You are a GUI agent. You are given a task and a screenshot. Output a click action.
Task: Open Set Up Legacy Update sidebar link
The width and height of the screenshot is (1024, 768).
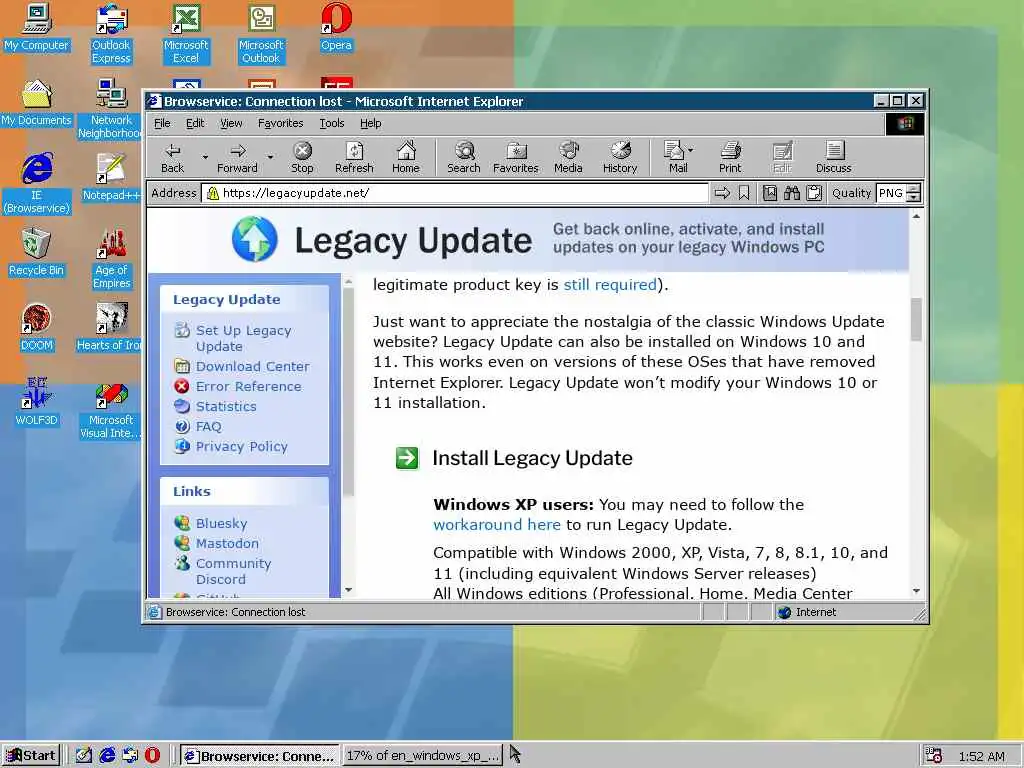tap(243, 338)
